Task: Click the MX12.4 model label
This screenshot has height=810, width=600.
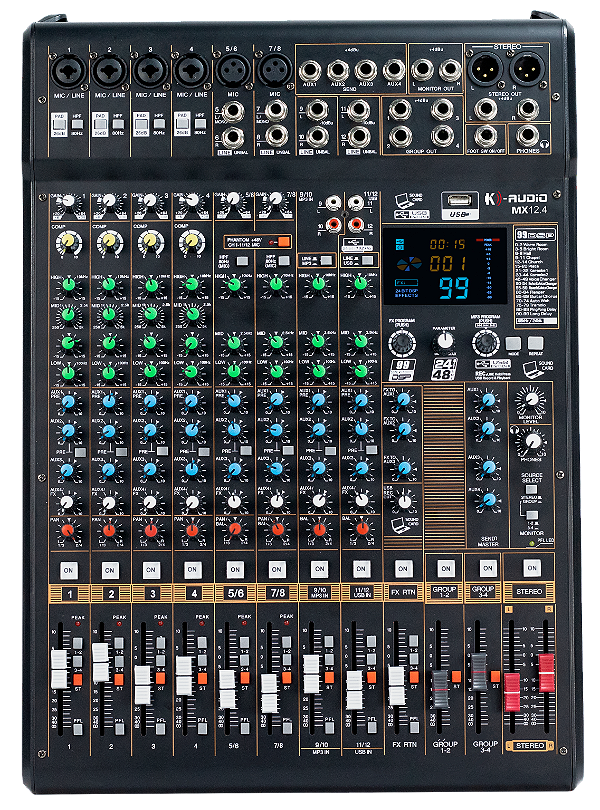Action: [x=529, y=210]
